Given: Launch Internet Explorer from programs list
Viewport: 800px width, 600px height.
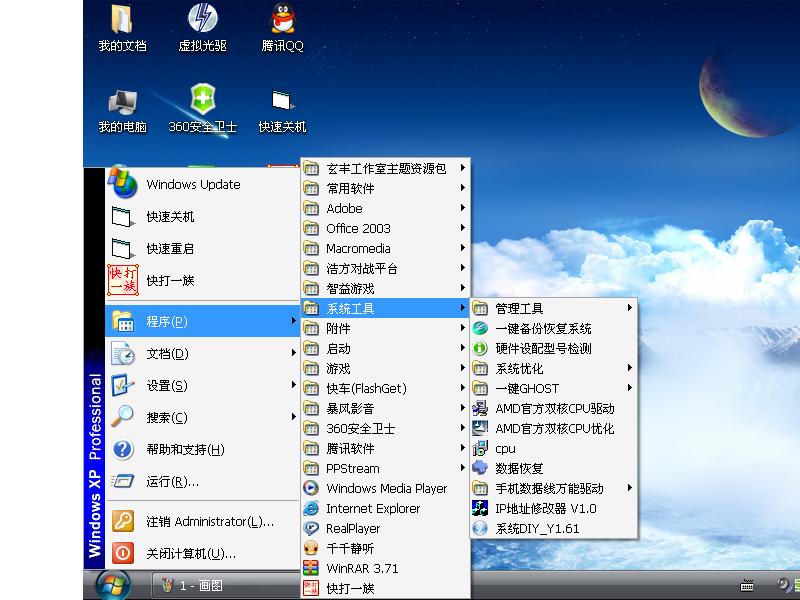Looking at the screenshot, I should 372,508.
